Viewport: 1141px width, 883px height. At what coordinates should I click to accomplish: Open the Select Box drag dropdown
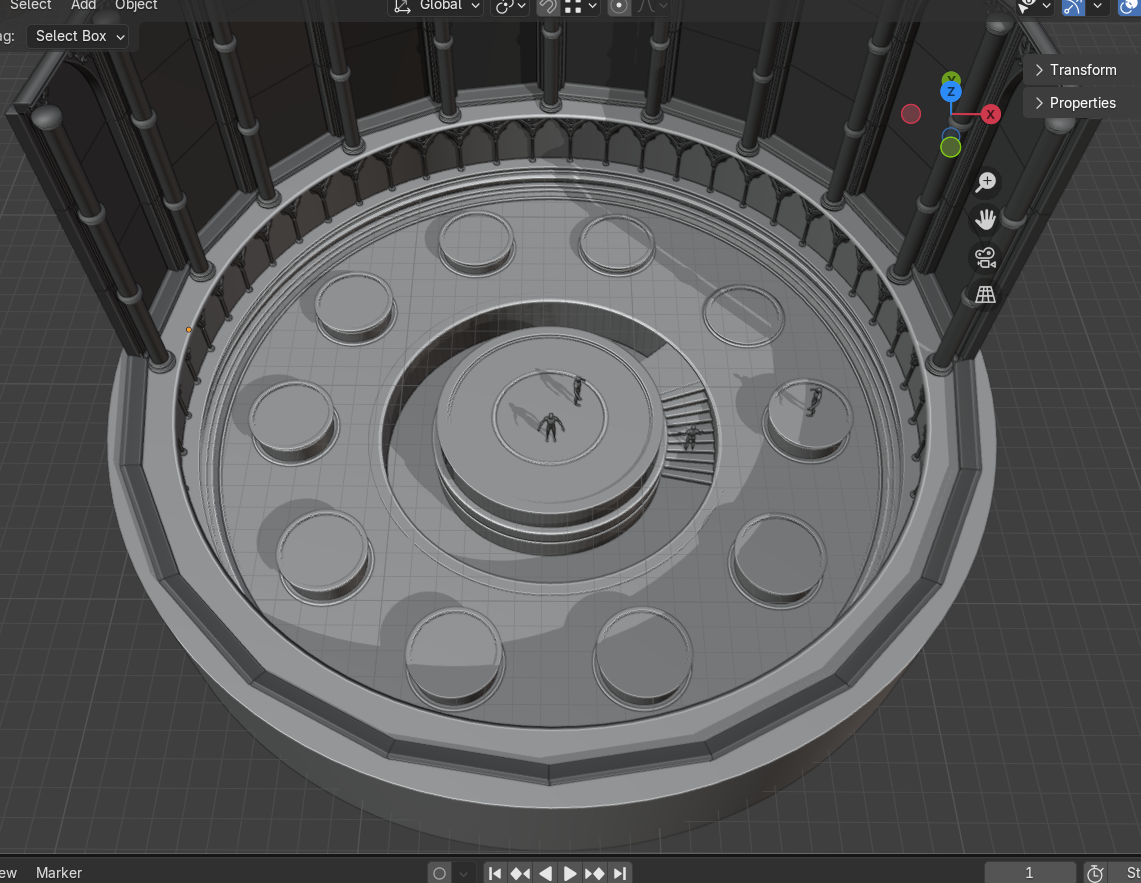click(81, 36)
